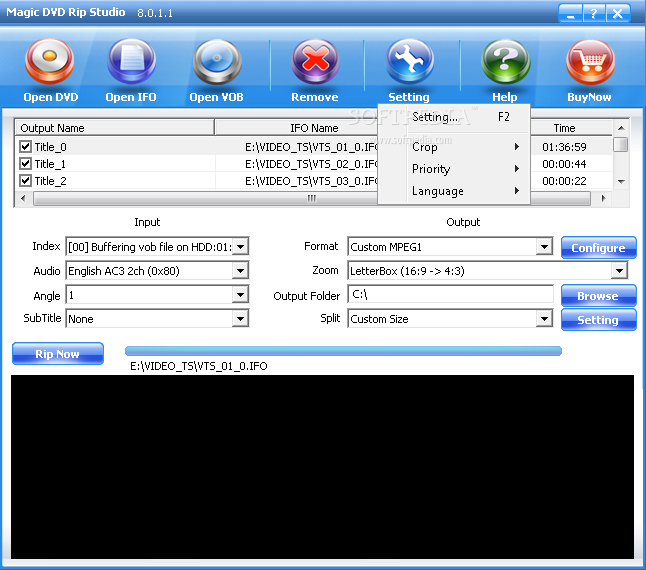Image resolution: width=646 pixels, height=570 pixels.
Task: Click the ripping progress bar
Action: [x=343, y=351]
